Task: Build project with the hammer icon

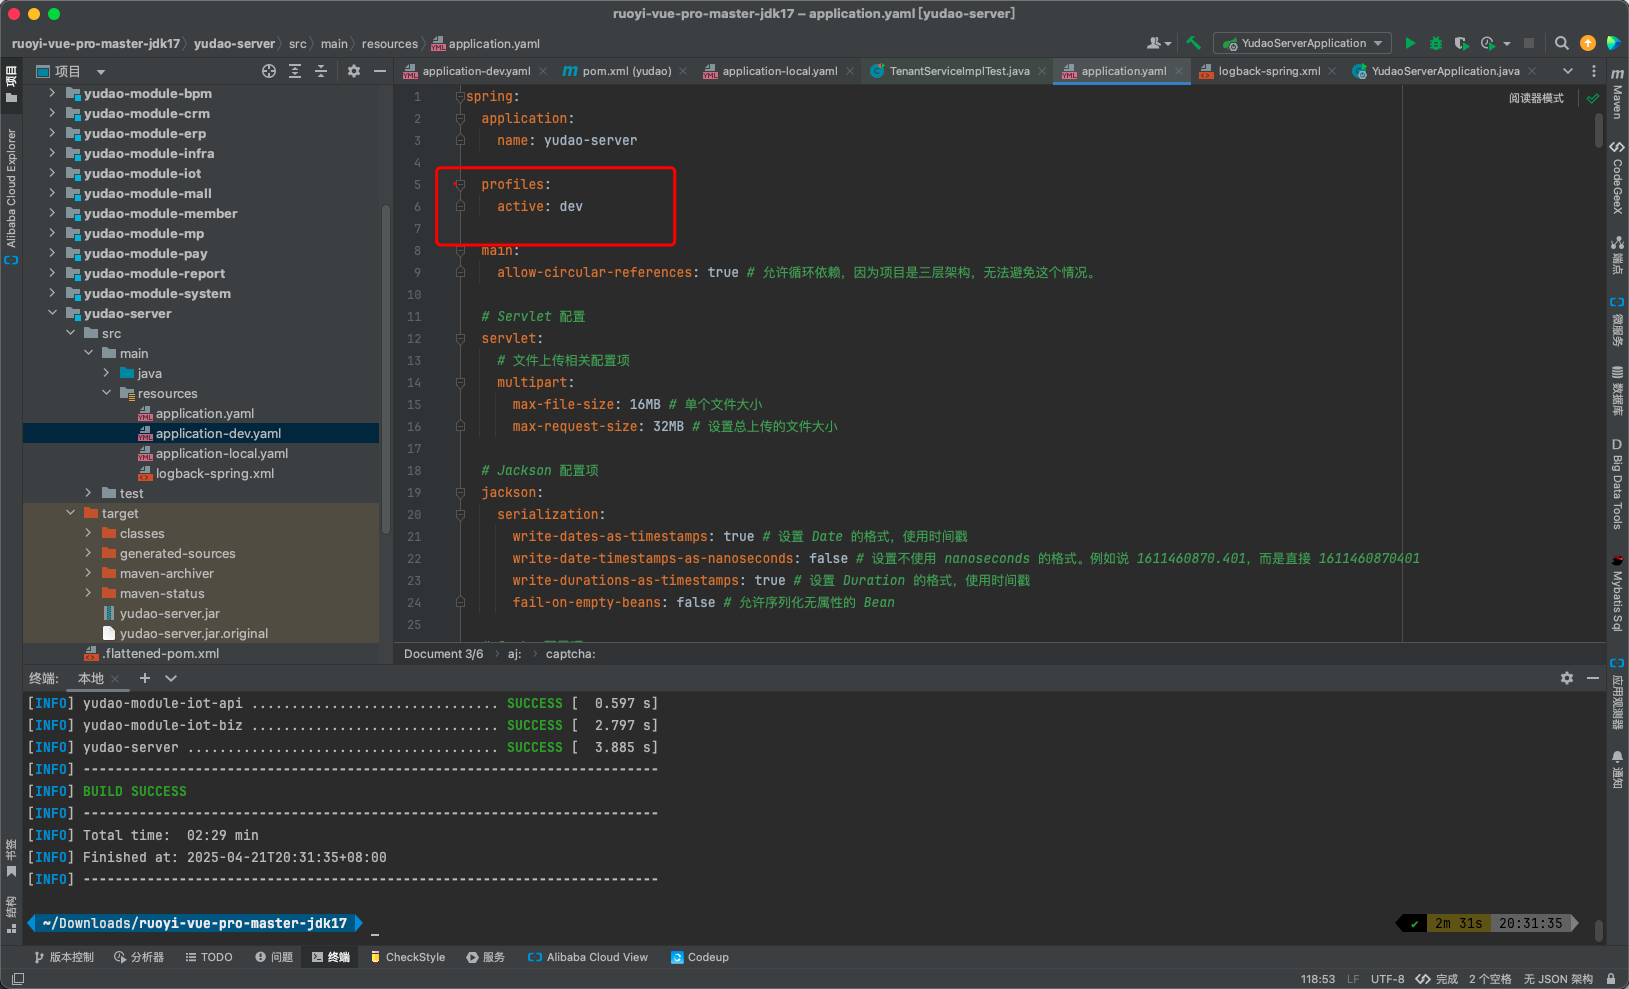Action: [1193, 43]
